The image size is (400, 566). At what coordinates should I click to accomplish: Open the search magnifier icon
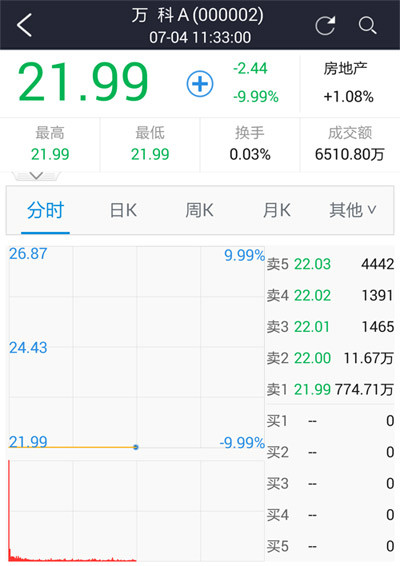click(368, 26)
